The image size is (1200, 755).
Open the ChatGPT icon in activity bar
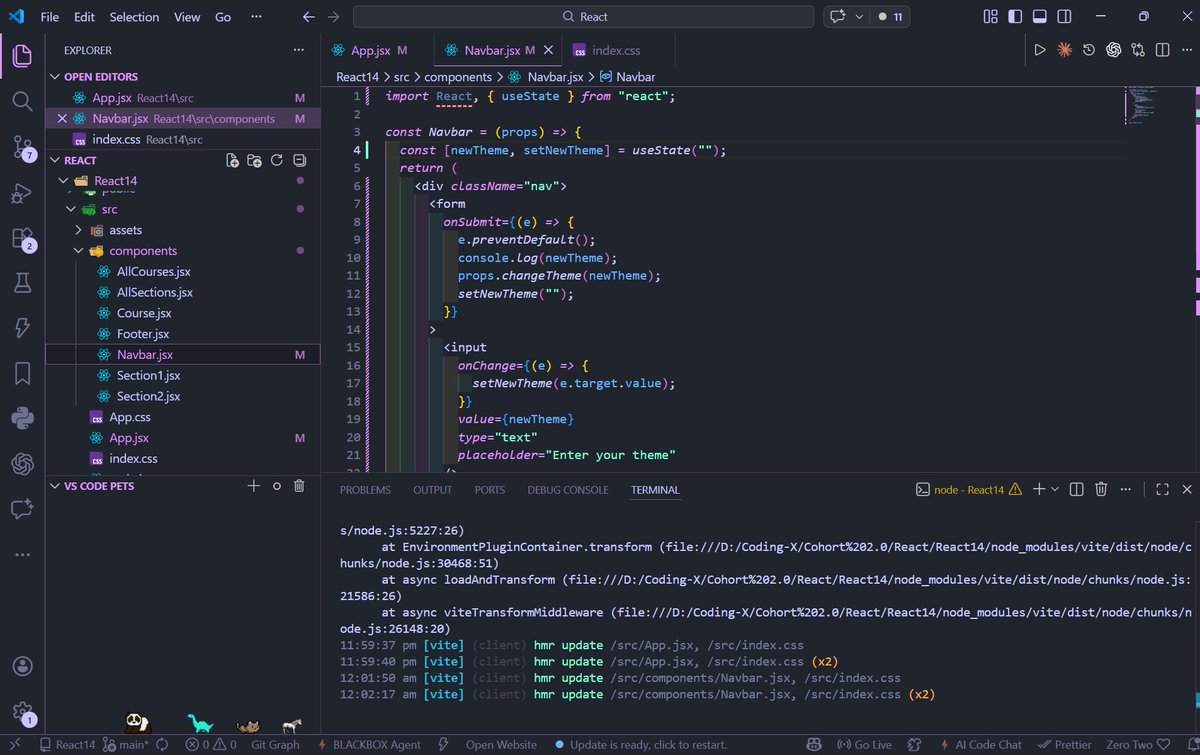tap(22, 464)
